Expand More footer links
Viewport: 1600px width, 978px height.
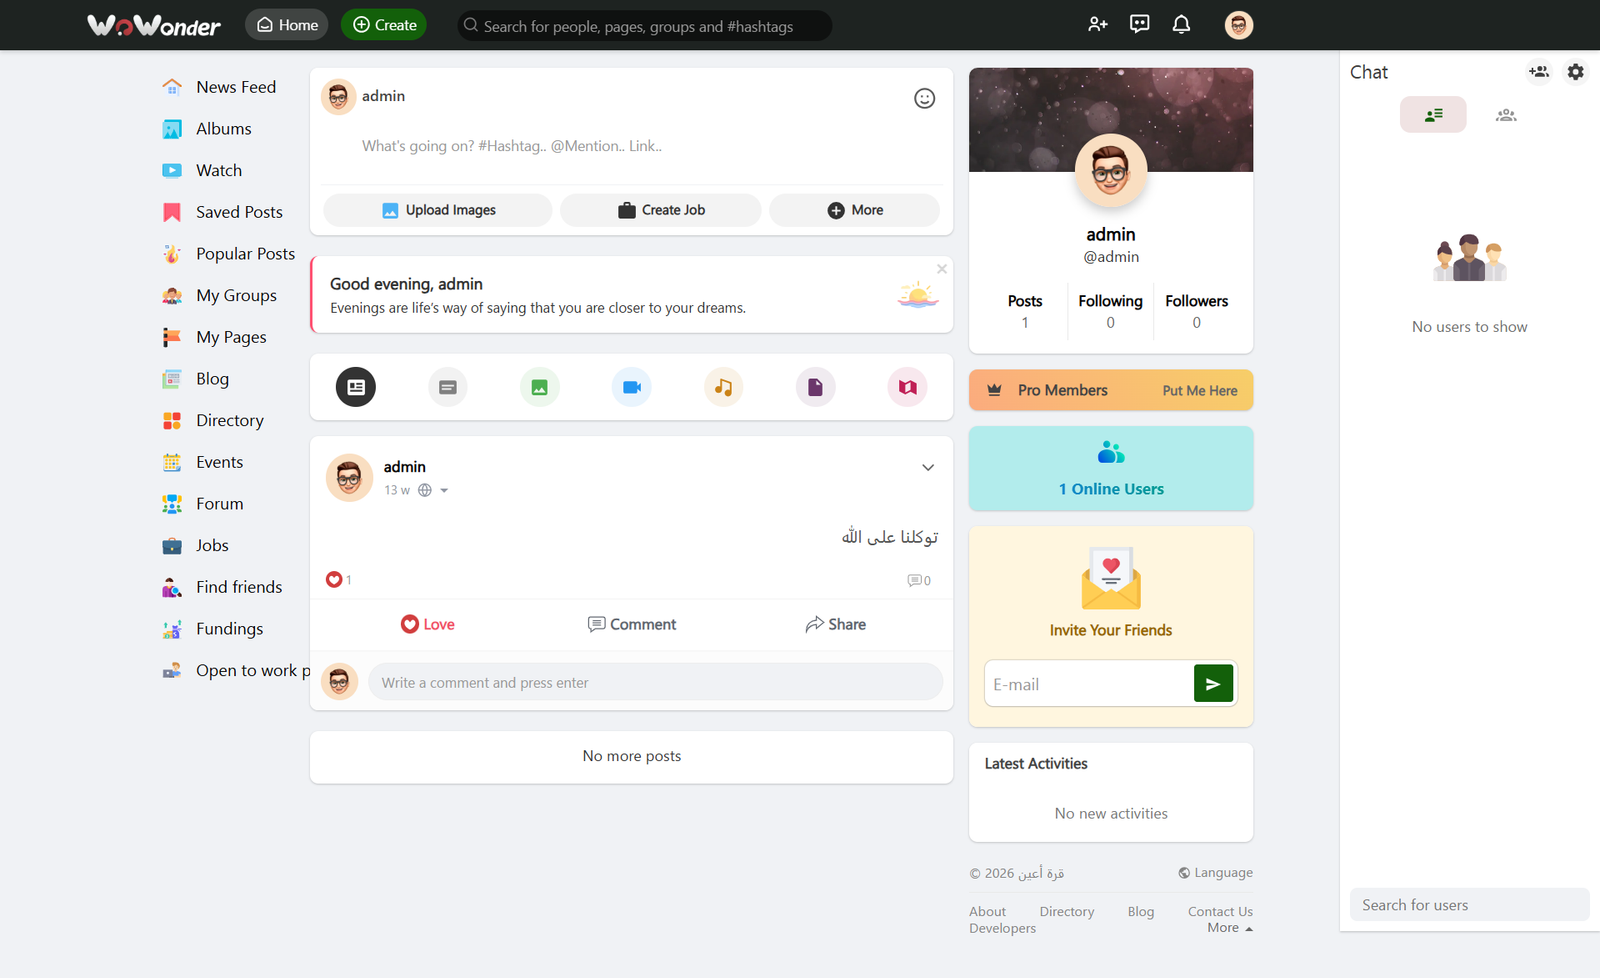(1230, 928)
